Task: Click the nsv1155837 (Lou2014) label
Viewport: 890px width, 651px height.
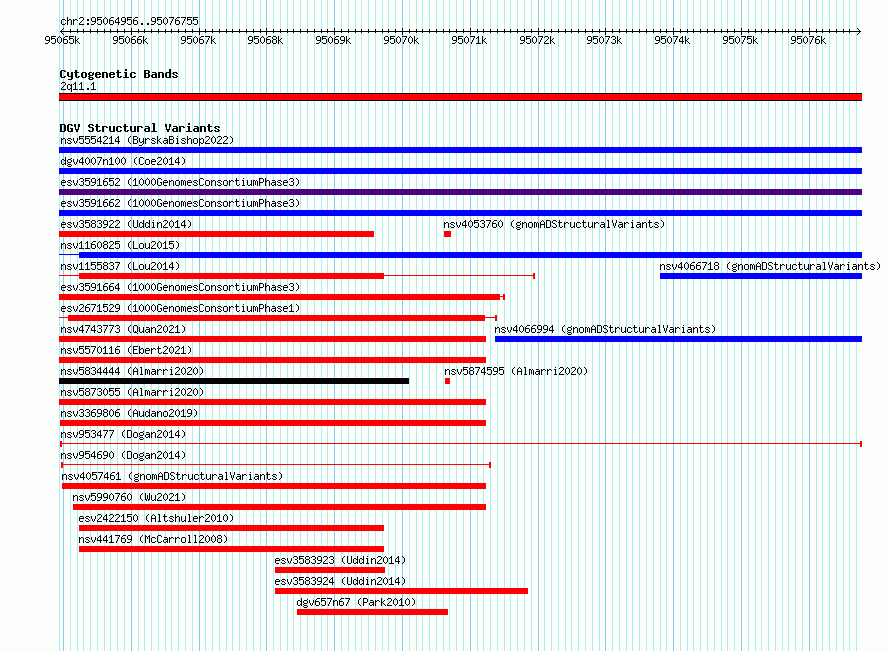Action: 120,266
